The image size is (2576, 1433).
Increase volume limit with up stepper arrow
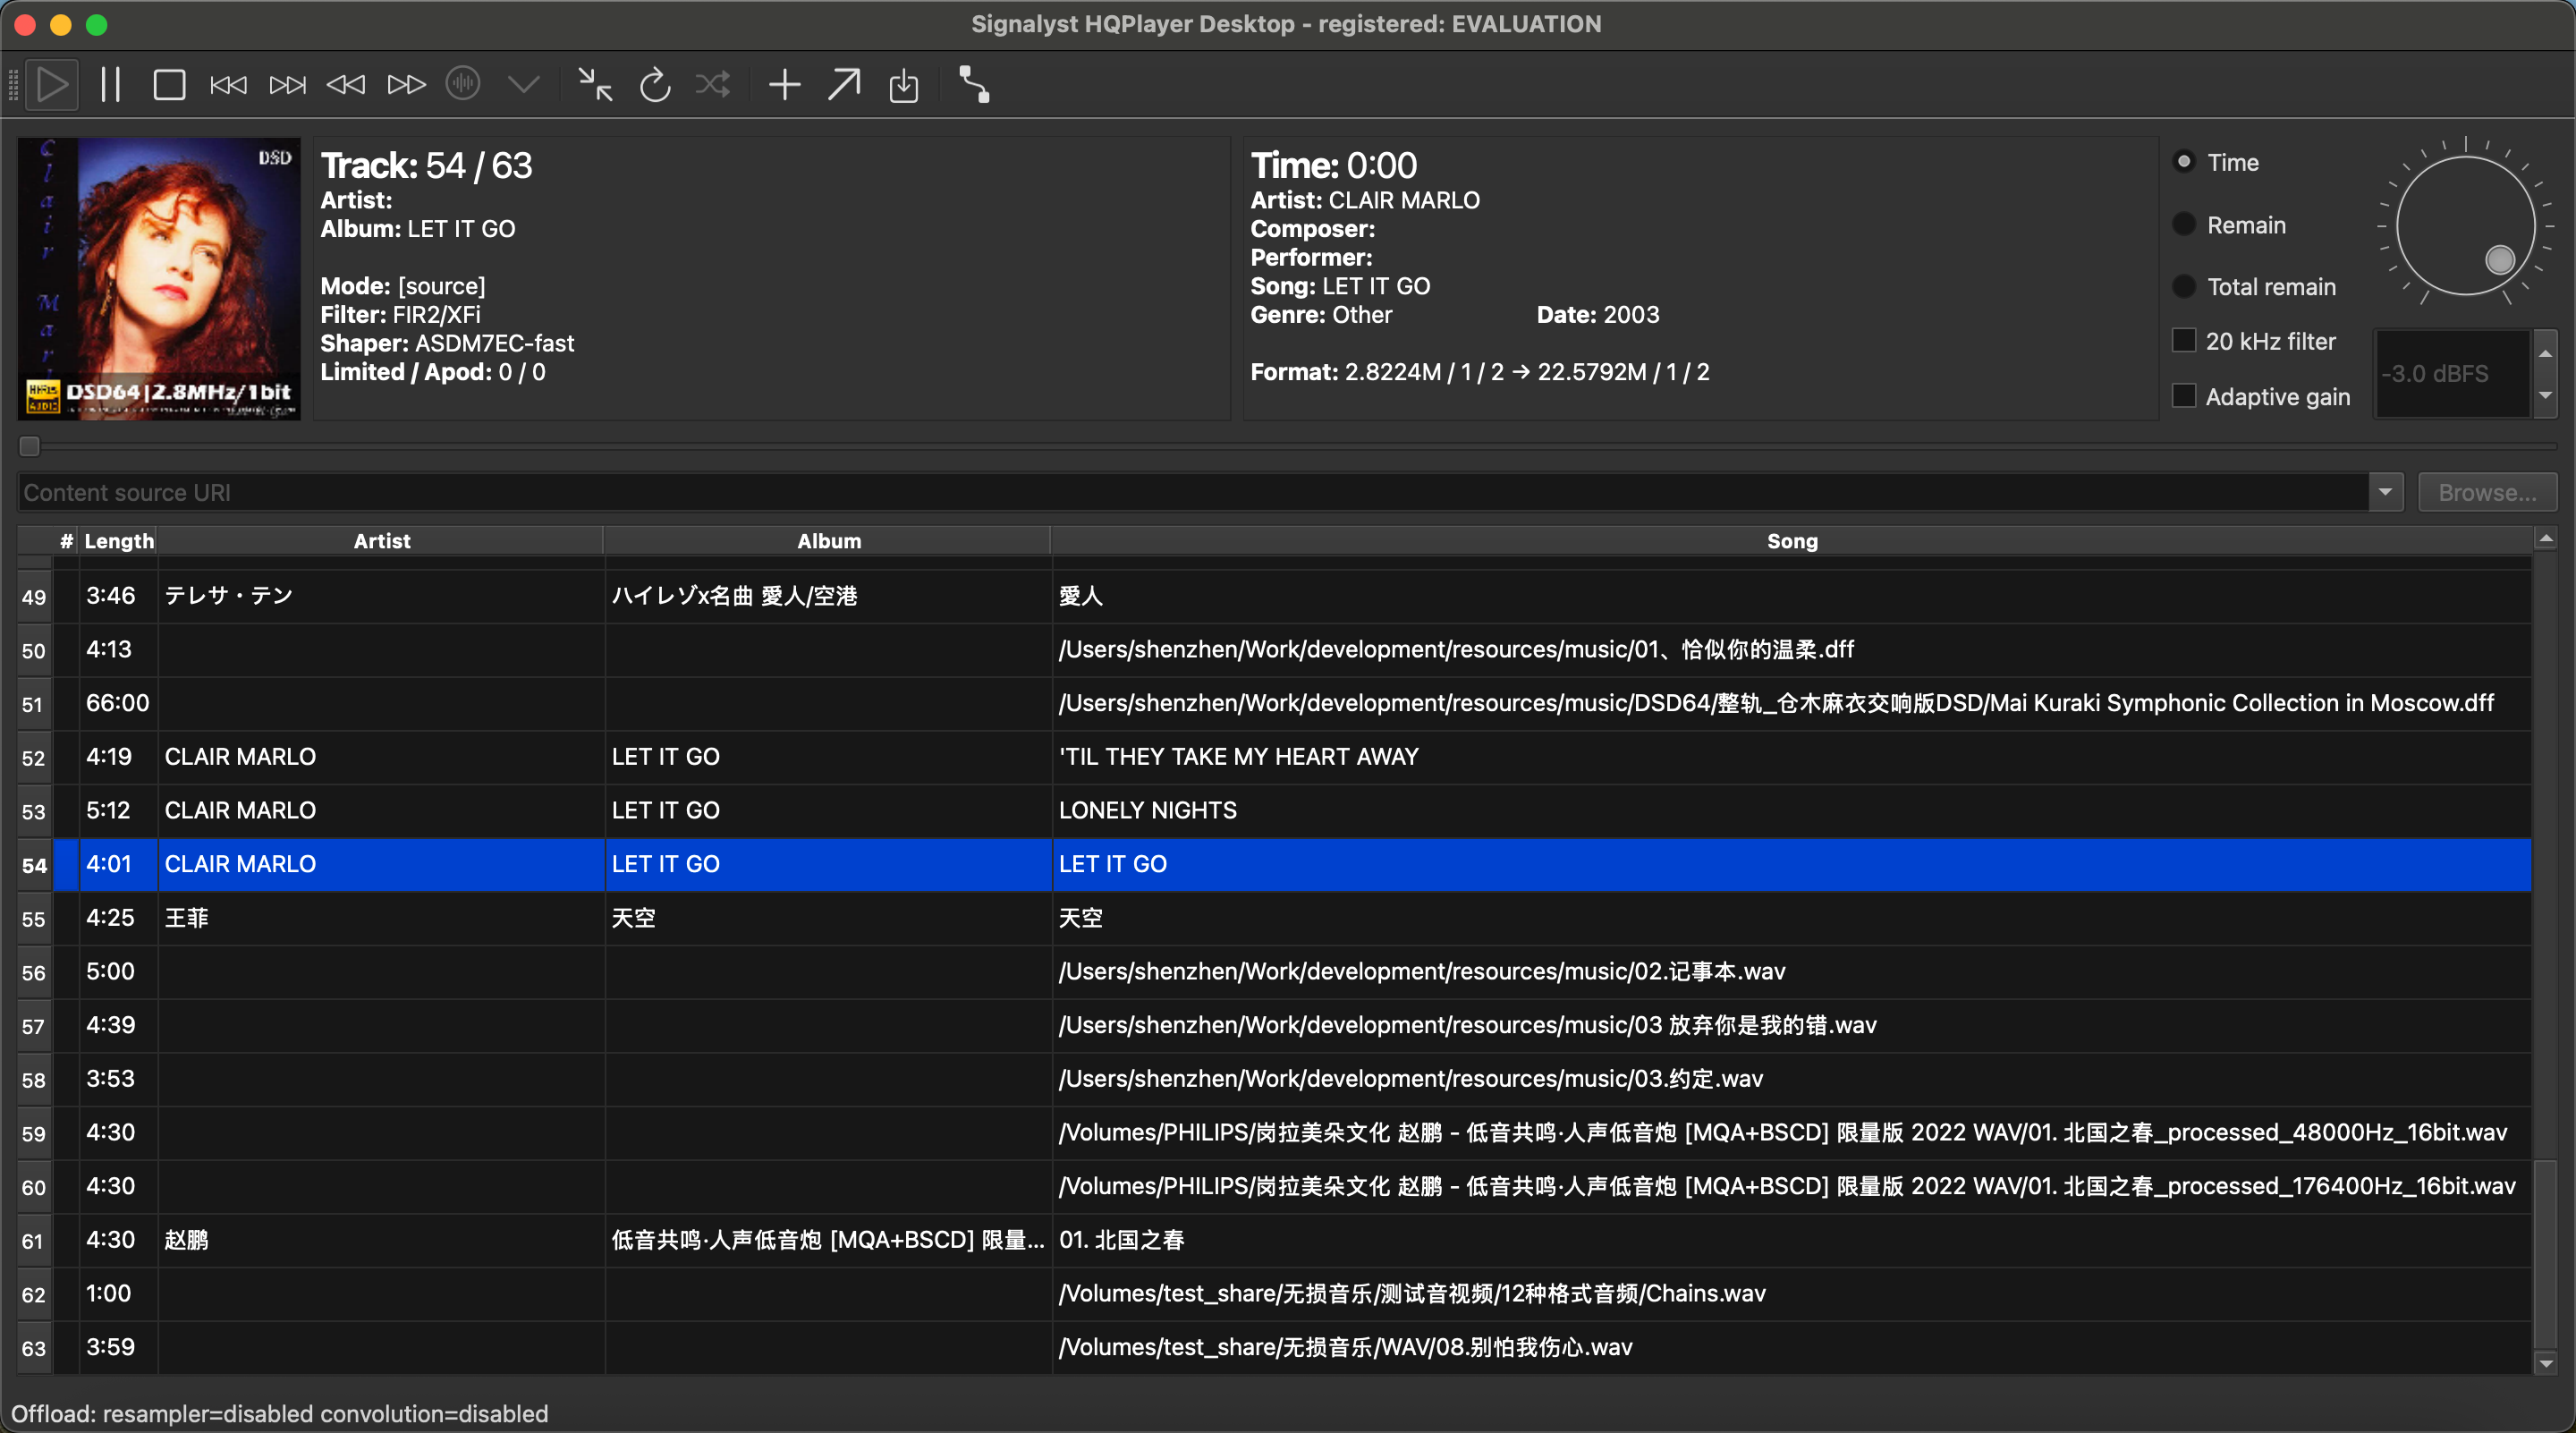tap(2545, 353)
